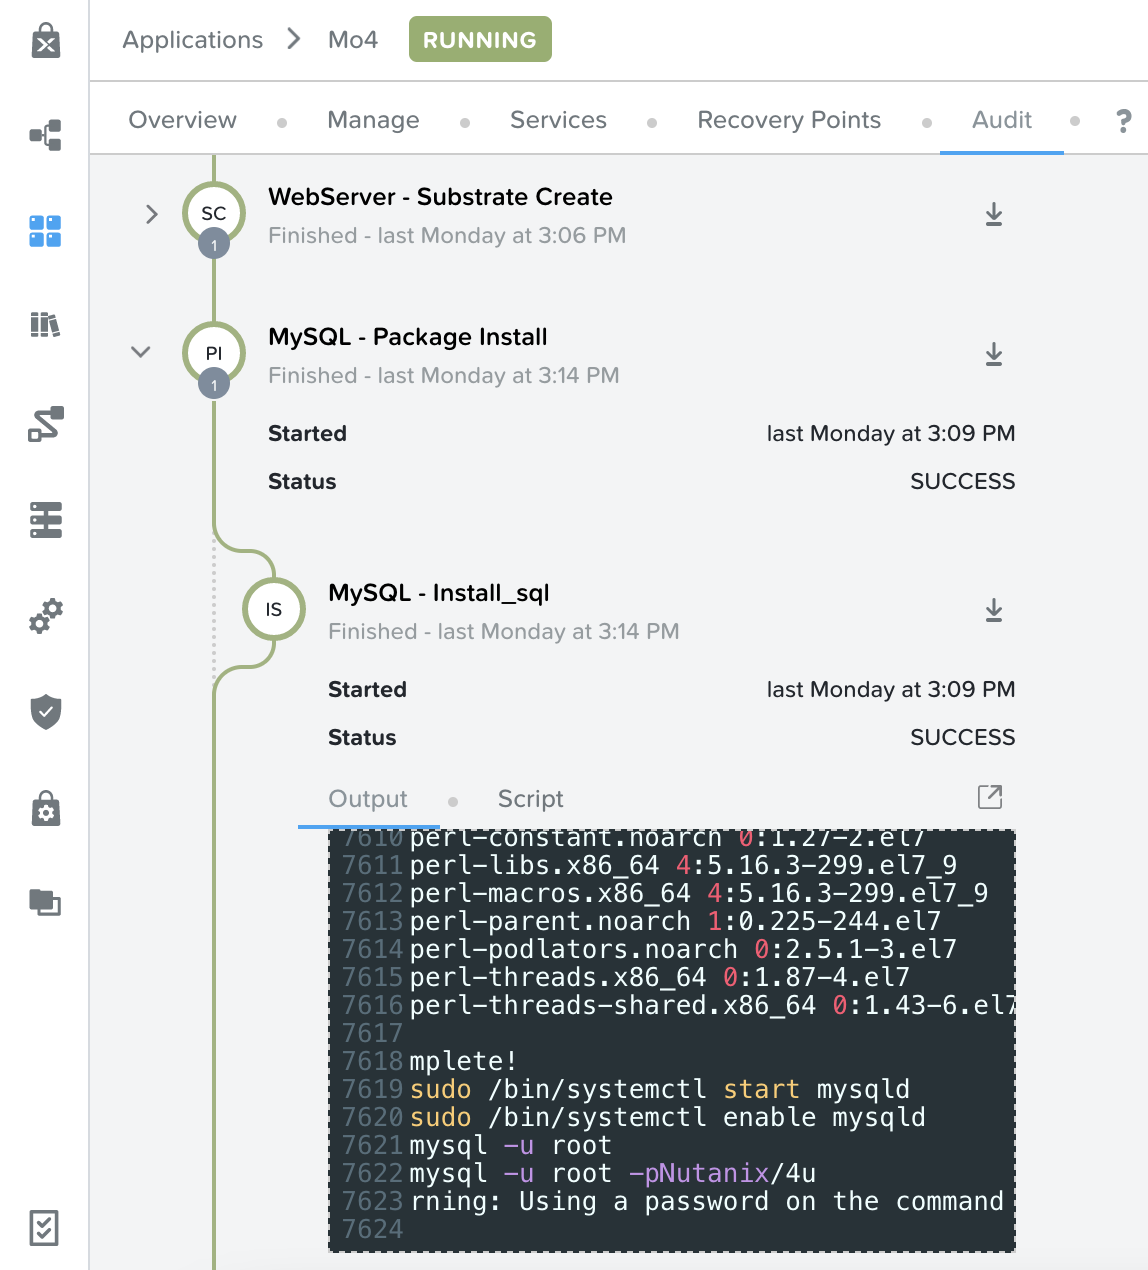Go to the Services tab
Viewport: 1148px width, 1270px height.
click(x=558, y=120)
